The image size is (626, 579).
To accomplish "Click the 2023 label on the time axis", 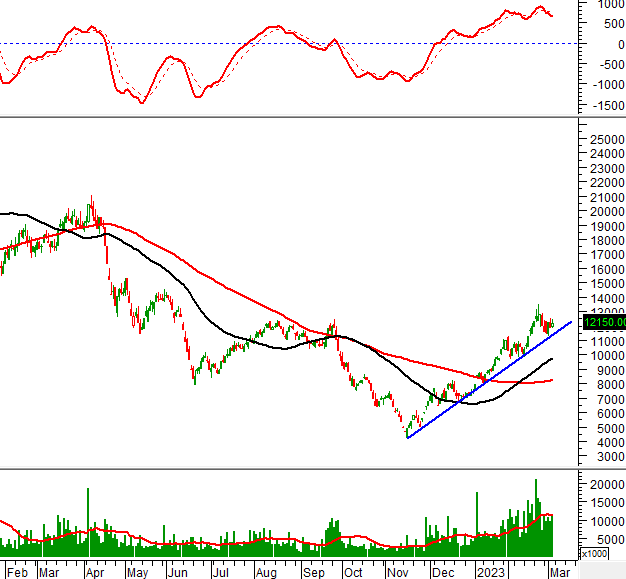I will pos(490,572).
